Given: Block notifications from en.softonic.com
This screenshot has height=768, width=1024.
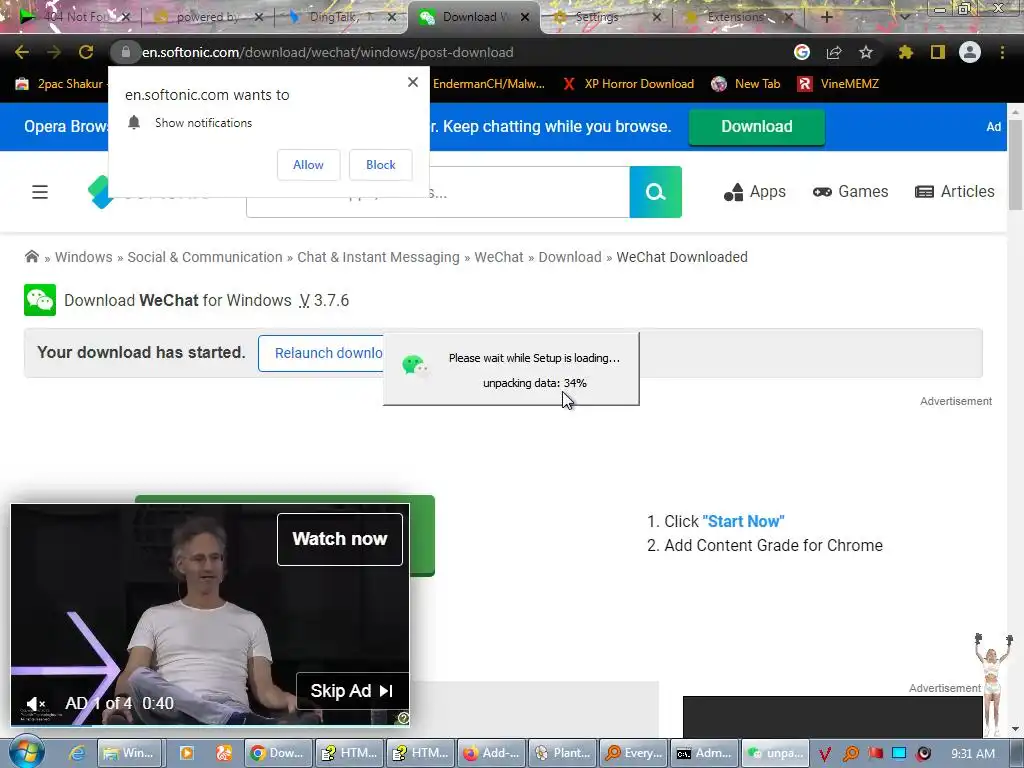Looking at the screenshot, I should pos(381,165).
